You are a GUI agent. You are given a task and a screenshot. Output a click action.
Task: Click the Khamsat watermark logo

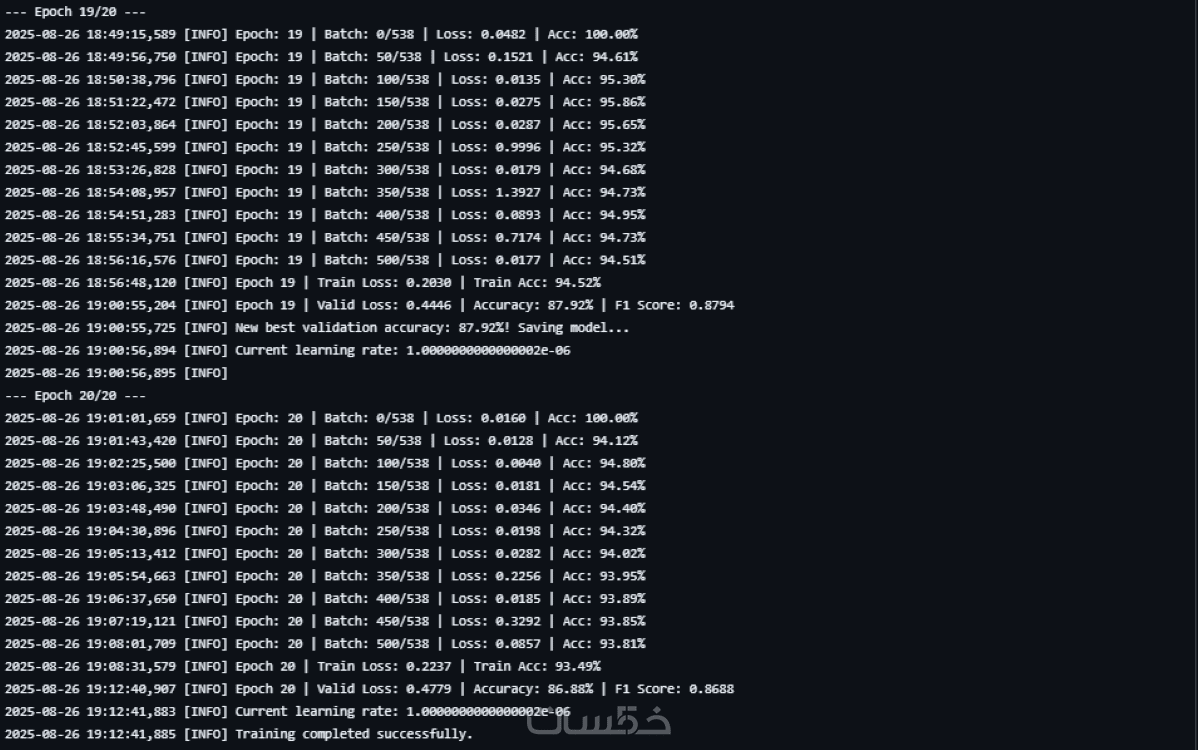(599, 720)
